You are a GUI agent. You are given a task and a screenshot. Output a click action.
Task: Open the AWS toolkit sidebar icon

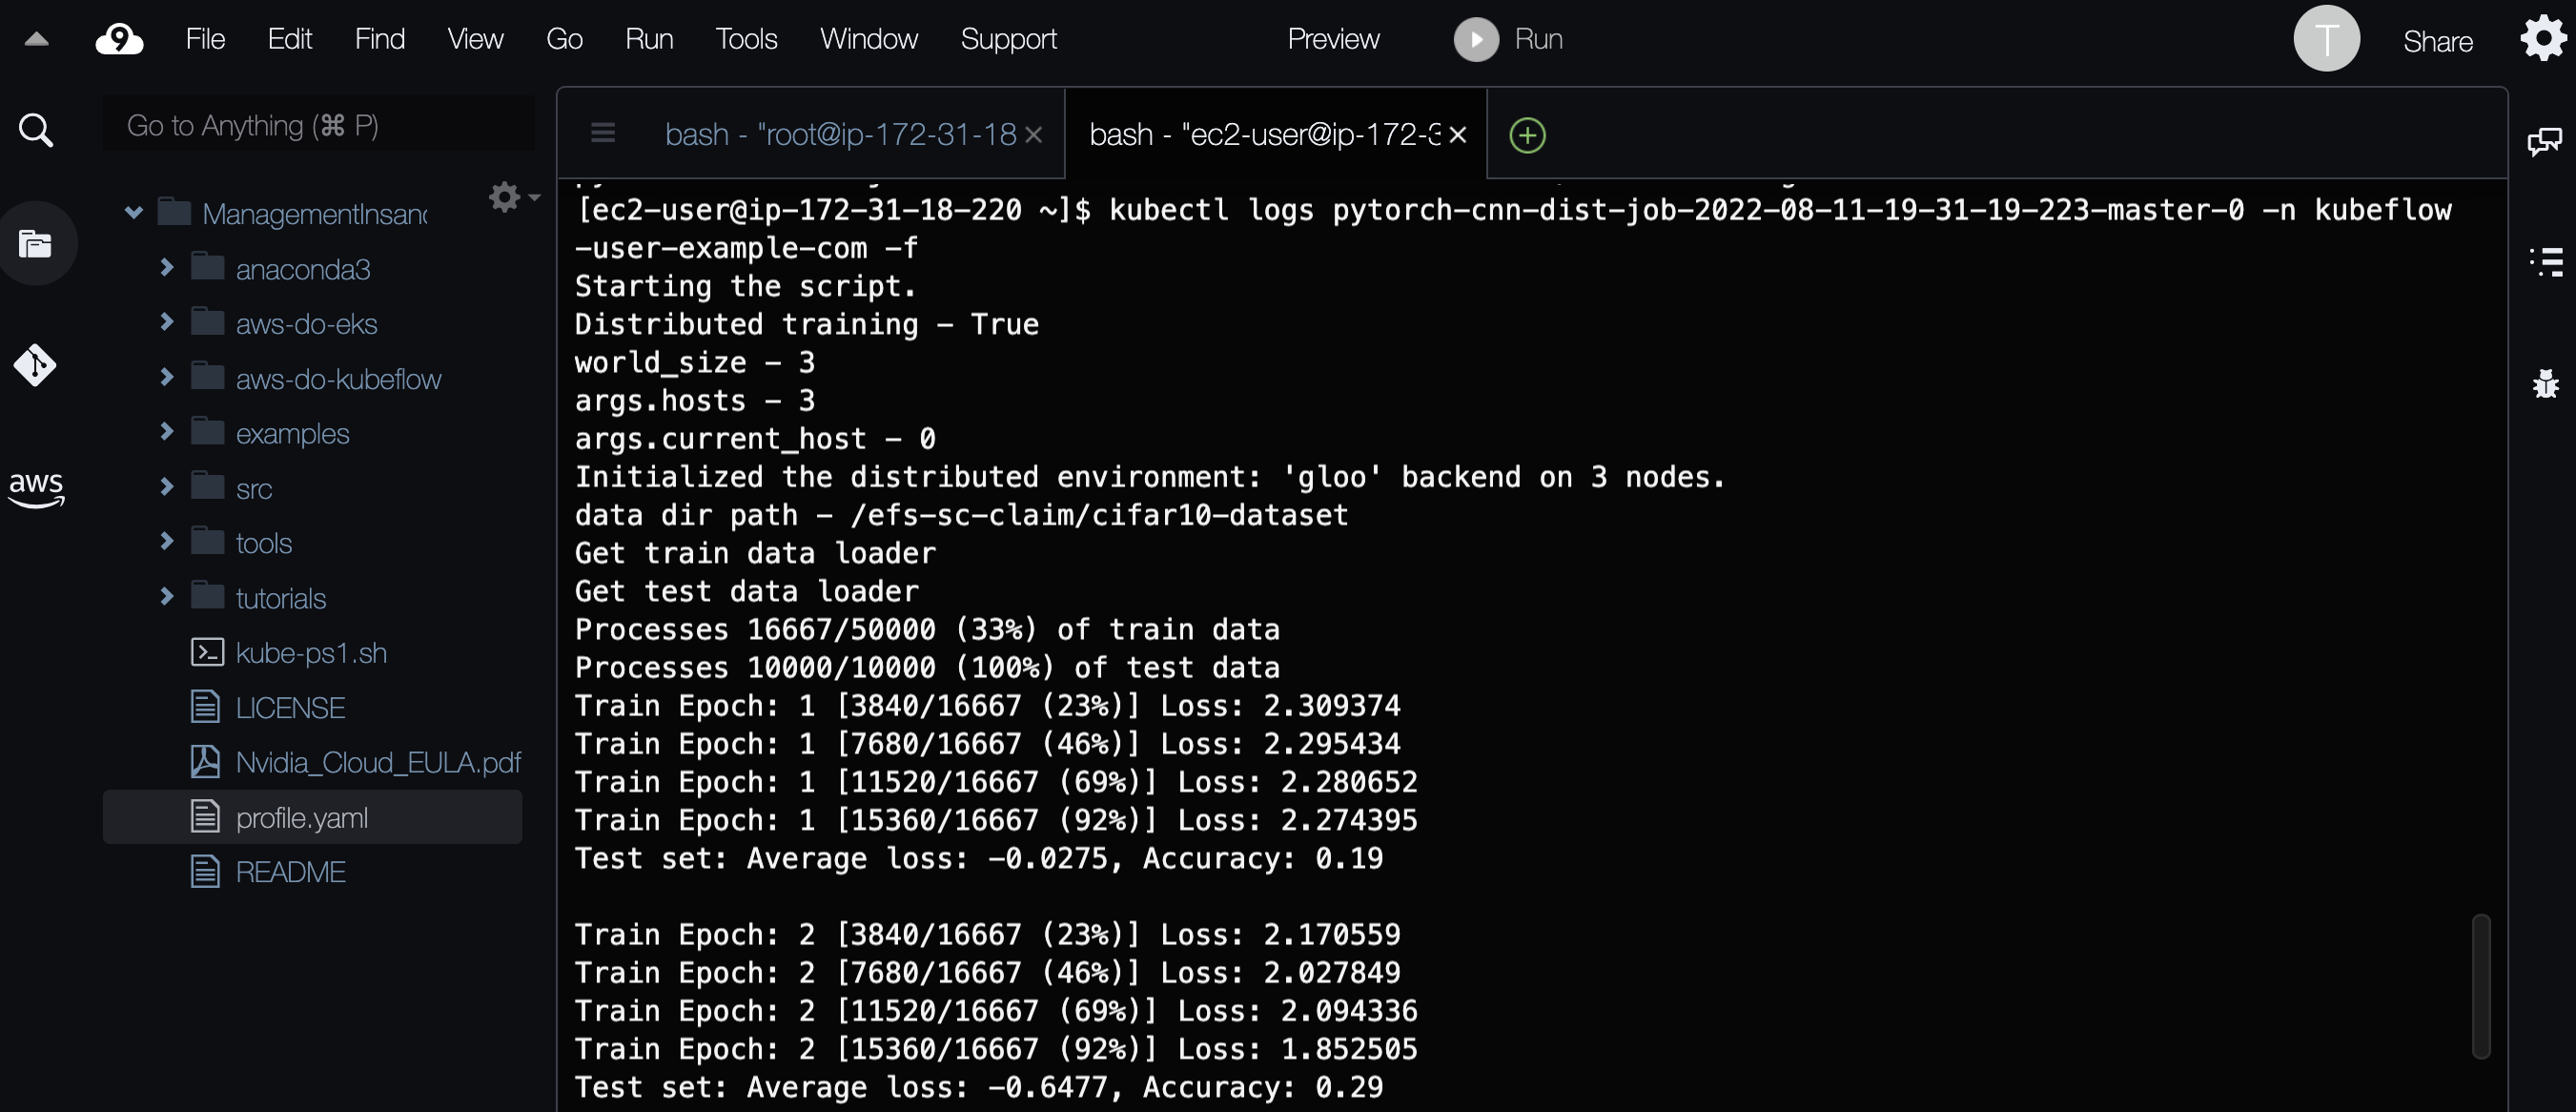pos(36,487)
